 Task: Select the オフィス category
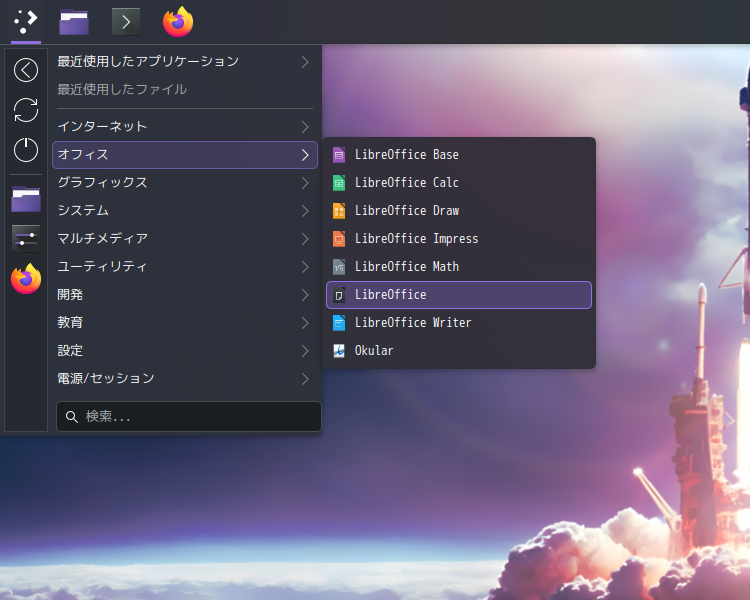tap(185, 155)
